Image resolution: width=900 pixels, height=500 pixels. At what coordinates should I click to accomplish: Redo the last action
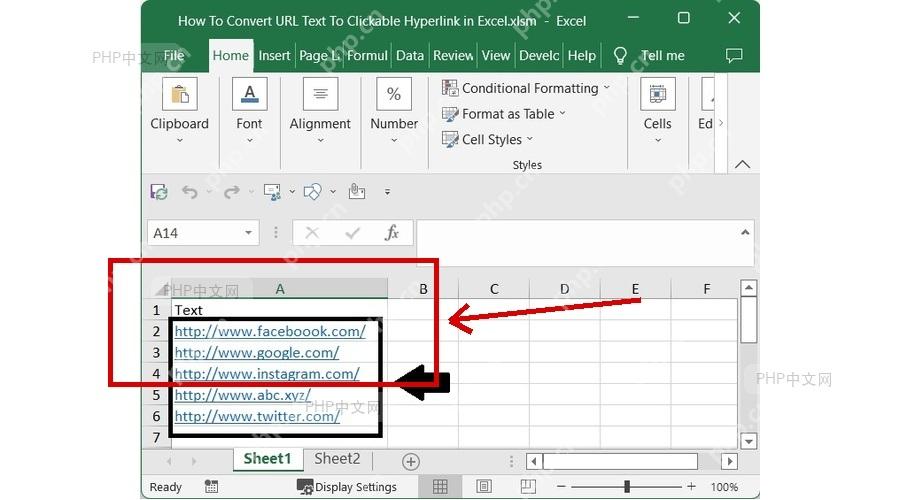coord(231,192)
